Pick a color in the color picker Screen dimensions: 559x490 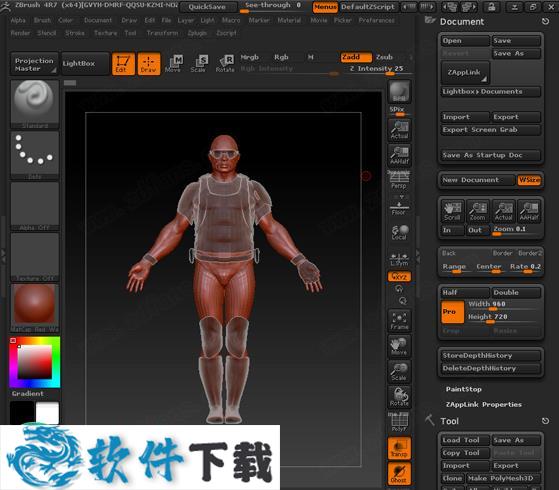pyautogui.click(x=35, y=362)
